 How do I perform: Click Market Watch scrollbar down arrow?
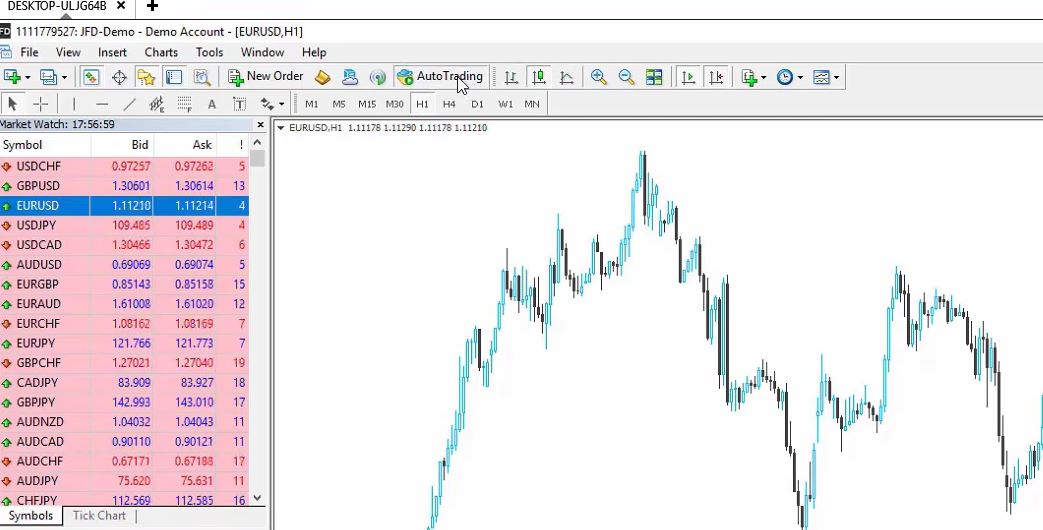click(257, 498)
